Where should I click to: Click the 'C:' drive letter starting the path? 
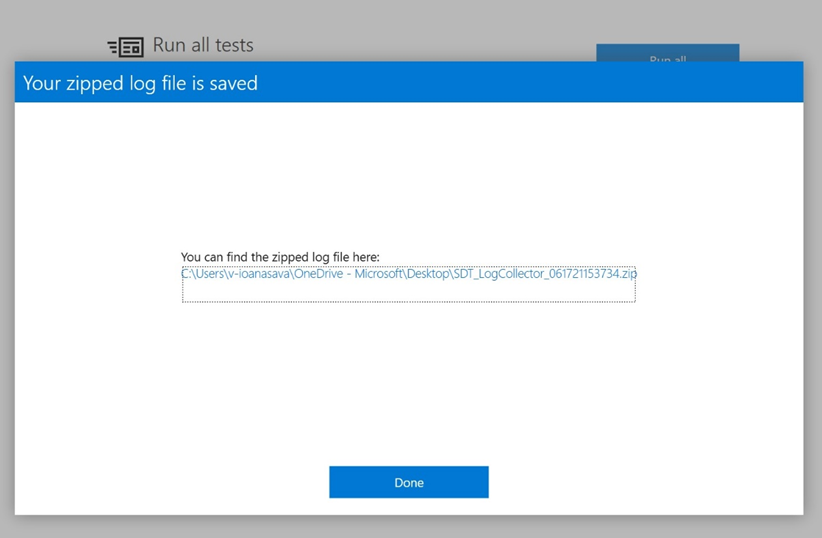click(186, 273)
